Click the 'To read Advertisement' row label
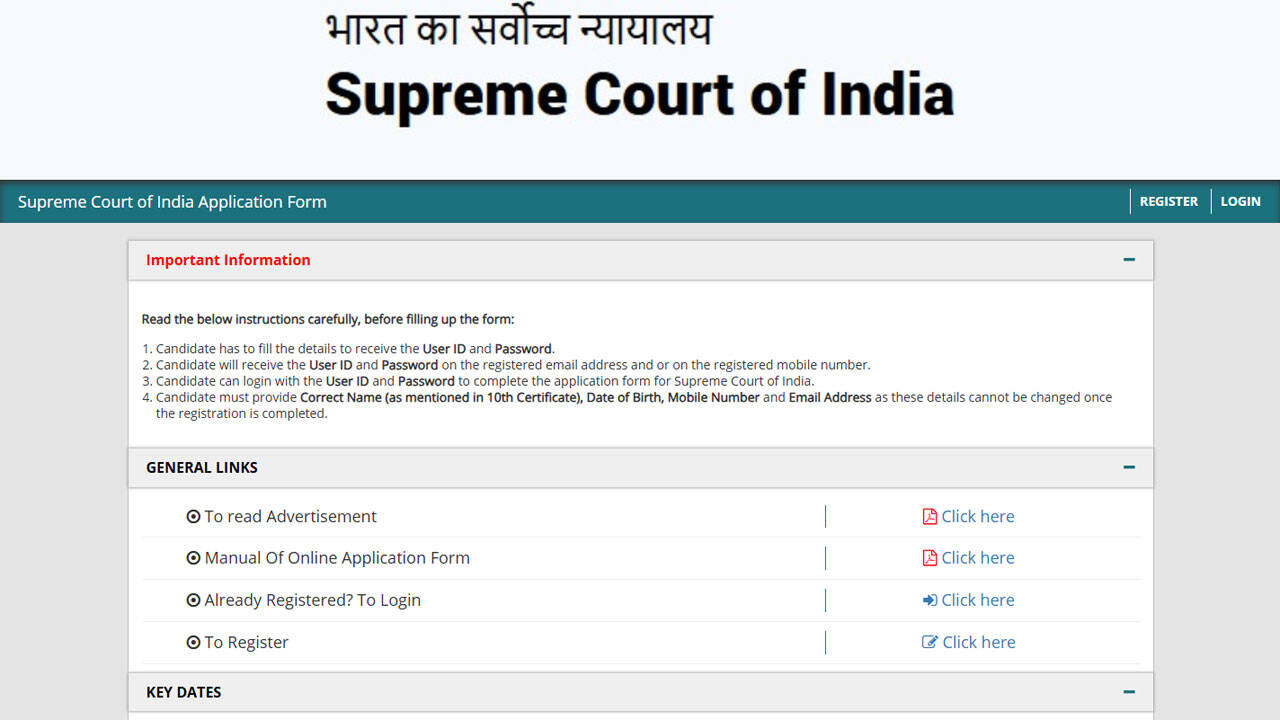 tap(291, 516)
